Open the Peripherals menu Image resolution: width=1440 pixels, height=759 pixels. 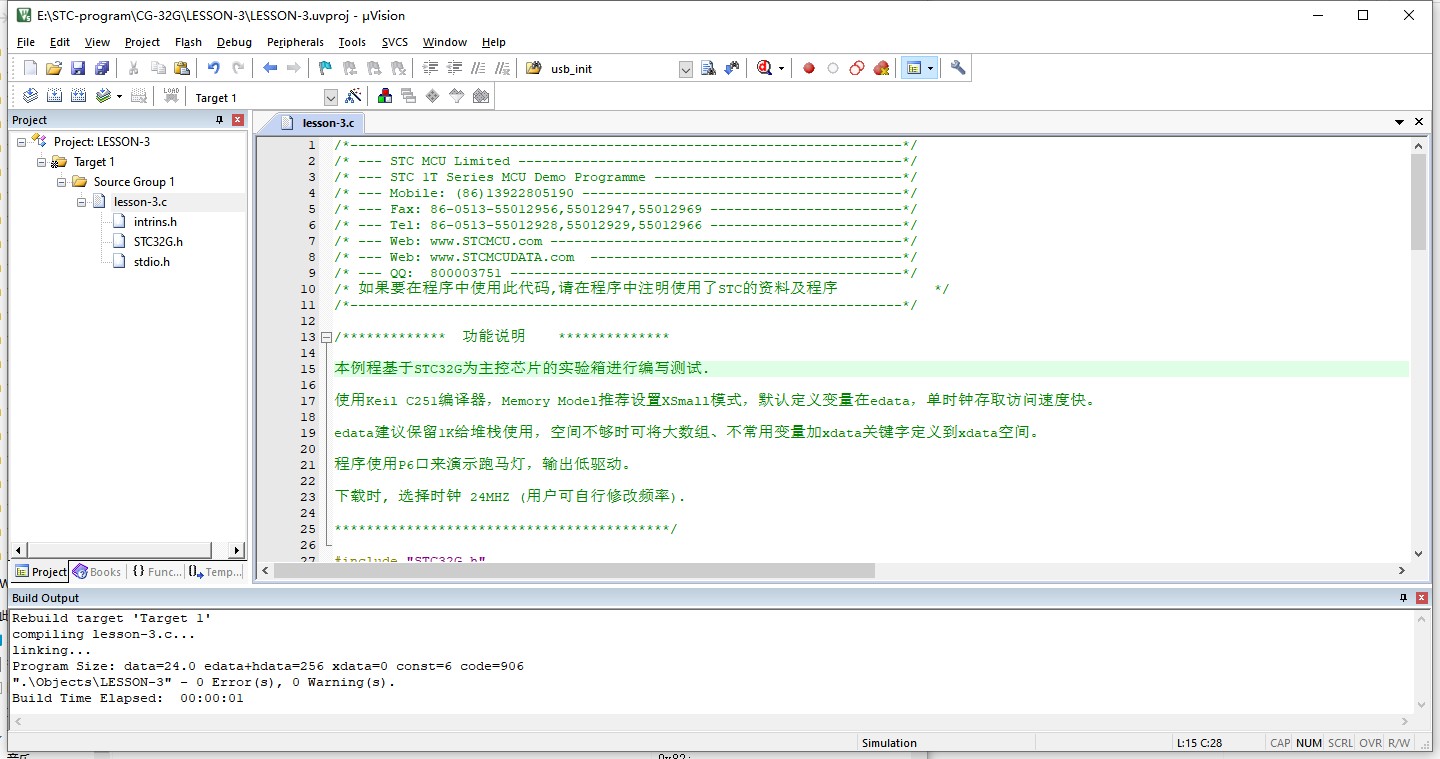pyautogui.click(x=295, y=42)
